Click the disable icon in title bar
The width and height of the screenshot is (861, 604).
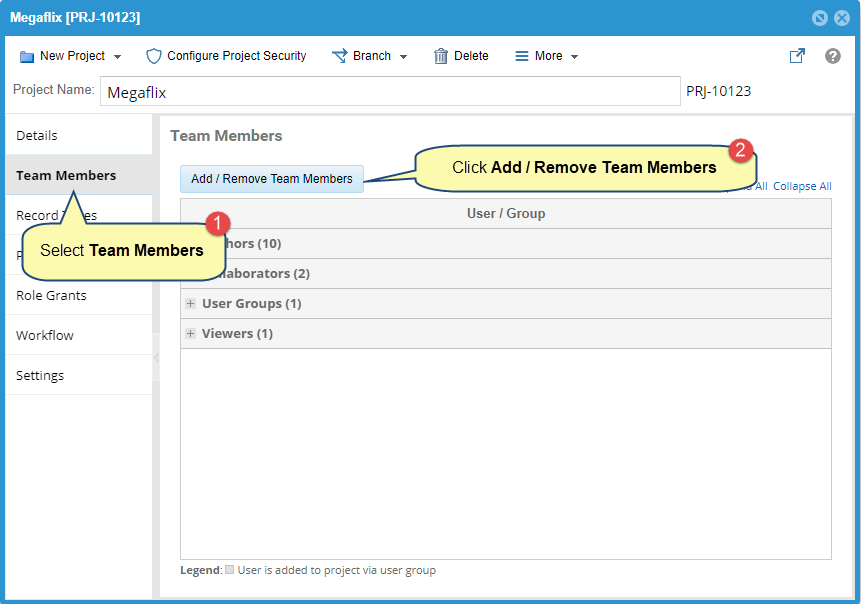(x=819, y=18)
